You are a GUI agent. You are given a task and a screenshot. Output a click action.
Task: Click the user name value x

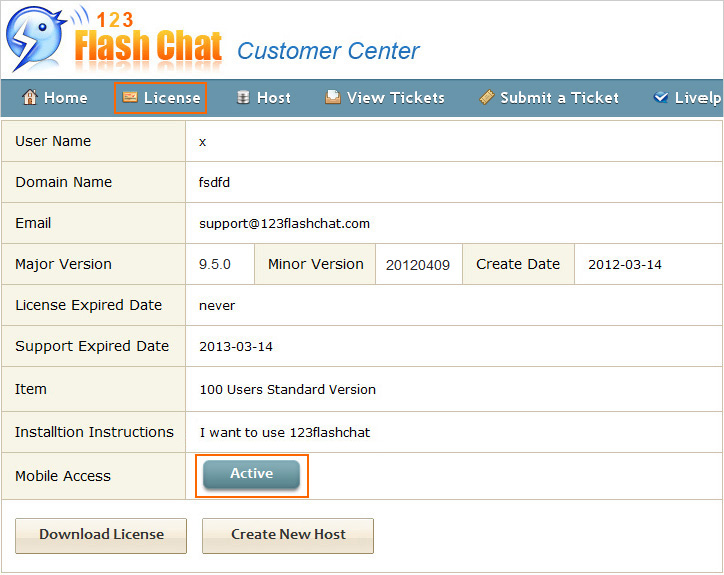(x=202, y=142)
